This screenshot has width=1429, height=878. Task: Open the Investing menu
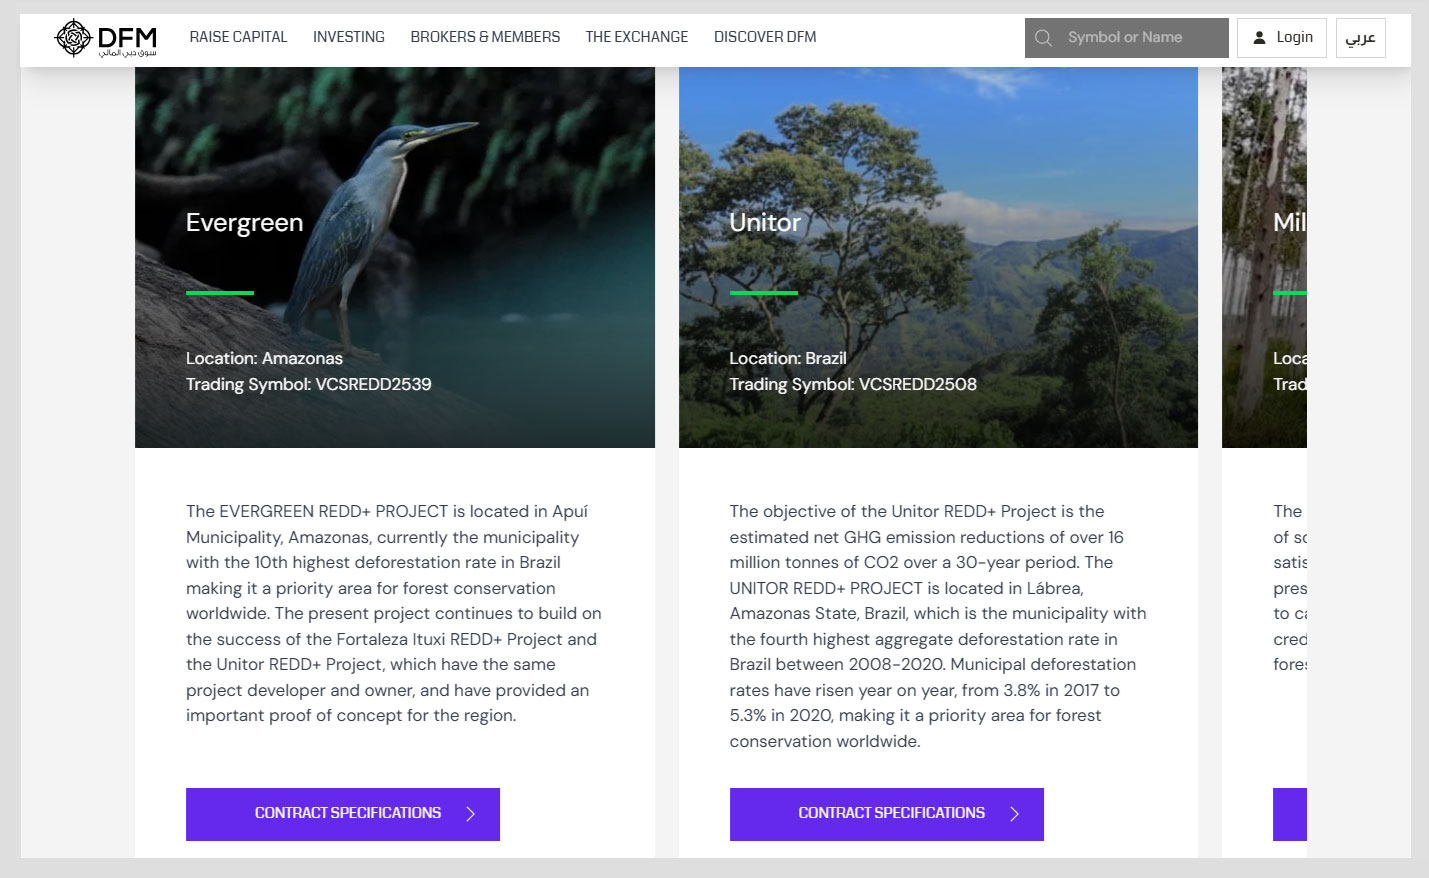click(x=348, y=37)
